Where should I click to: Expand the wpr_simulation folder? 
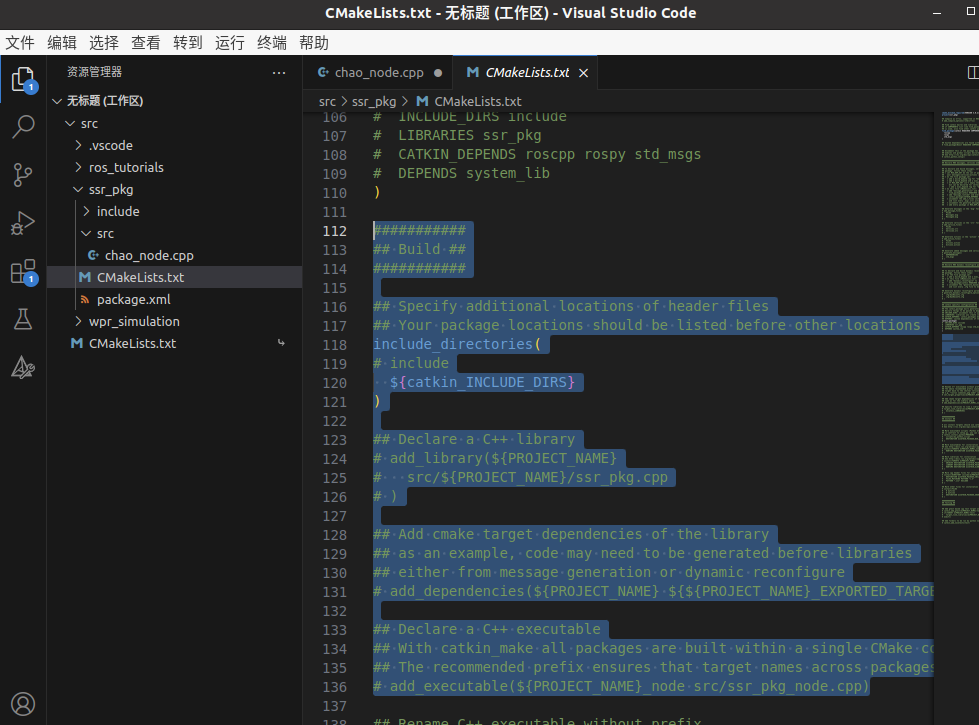coord(79,321)
